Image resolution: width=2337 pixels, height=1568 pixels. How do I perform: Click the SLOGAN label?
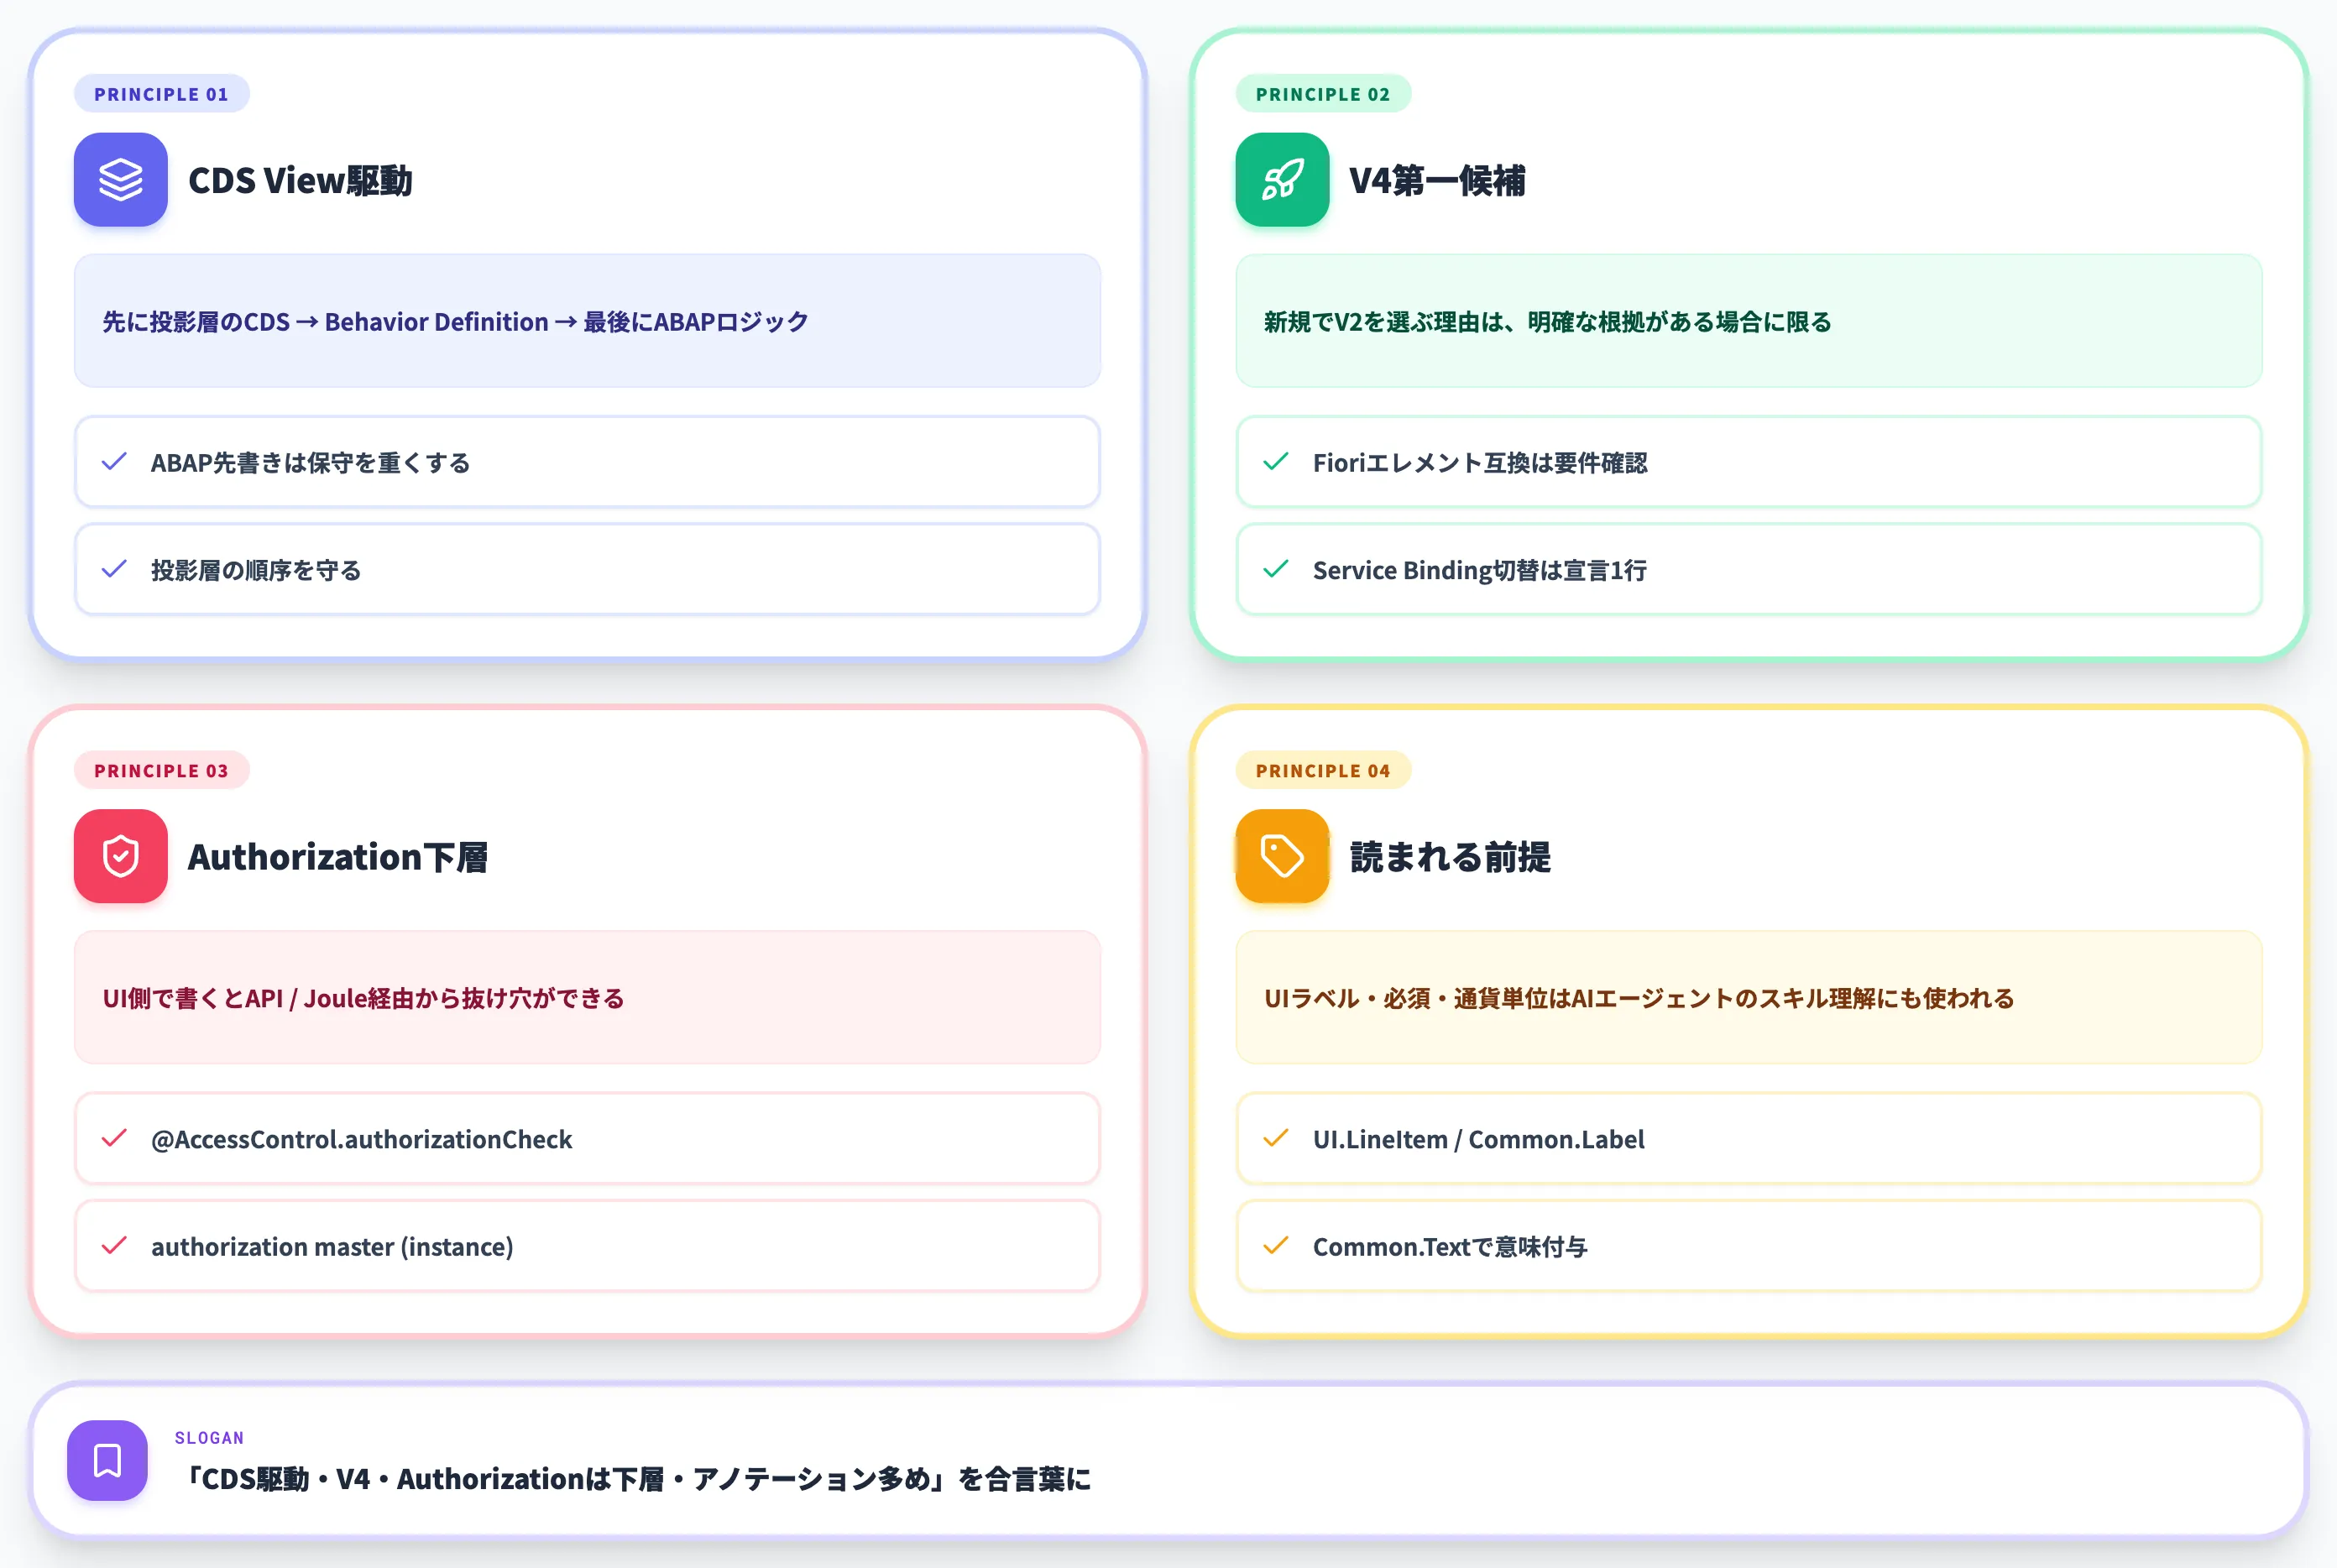(x=209, y=1438)
